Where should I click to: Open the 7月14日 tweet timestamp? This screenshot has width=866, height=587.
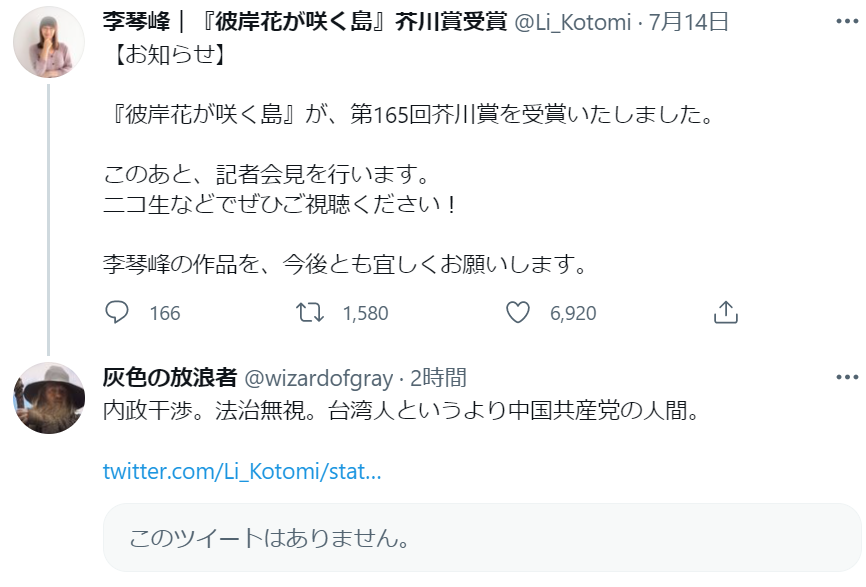pos(688,23)
